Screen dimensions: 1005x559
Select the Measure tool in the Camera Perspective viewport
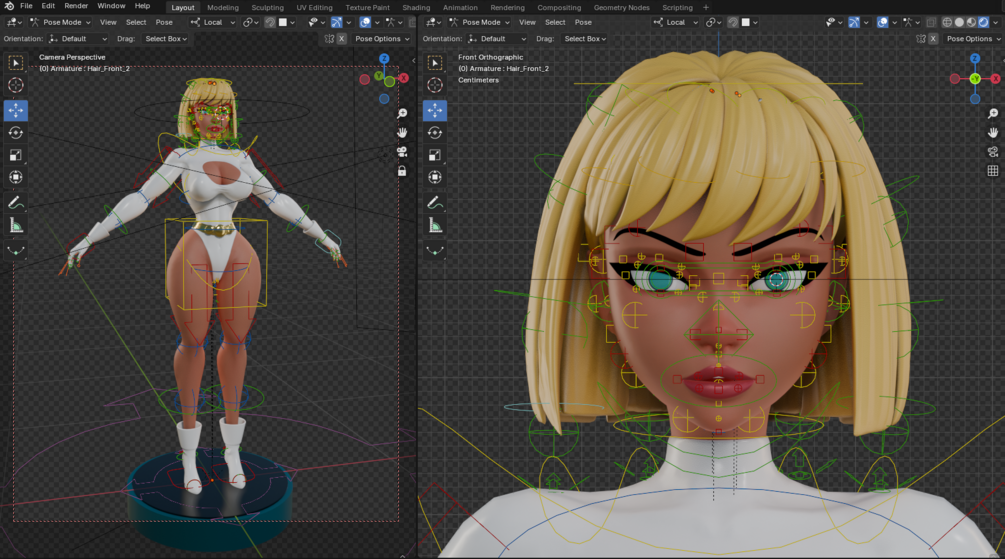pyautogui.click(x=16, y=226)
